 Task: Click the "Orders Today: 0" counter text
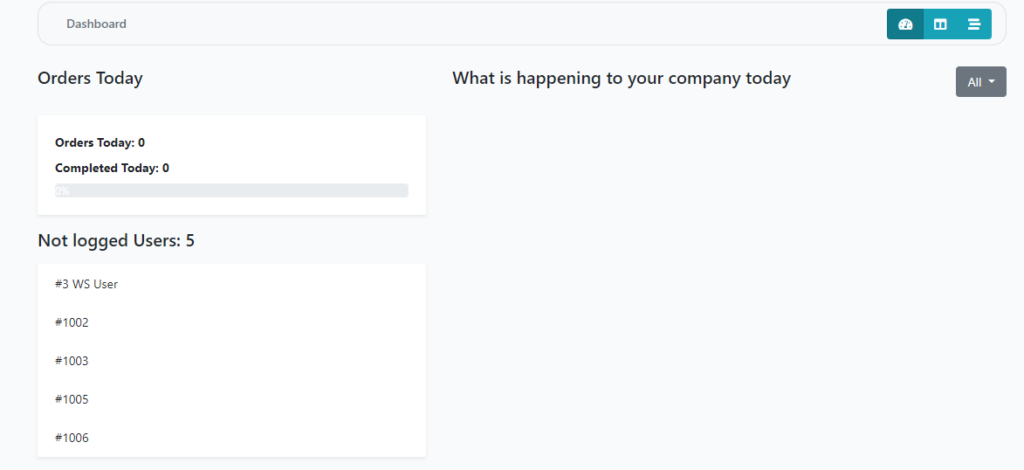coord(100,143)
